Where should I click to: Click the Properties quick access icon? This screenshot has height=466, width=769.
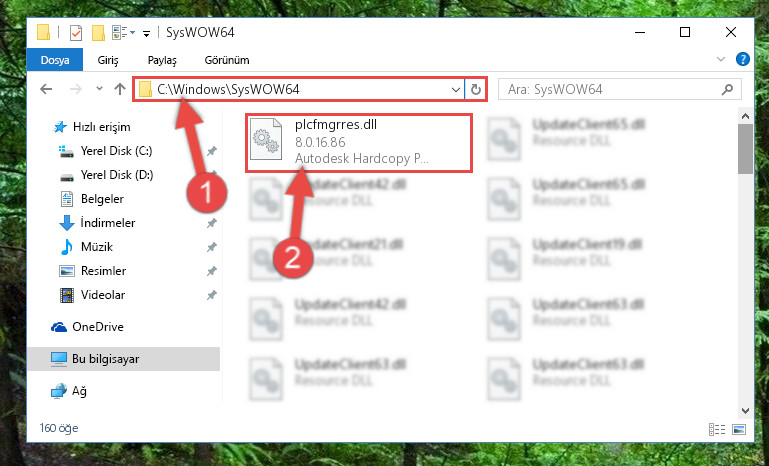pos(76,33)
